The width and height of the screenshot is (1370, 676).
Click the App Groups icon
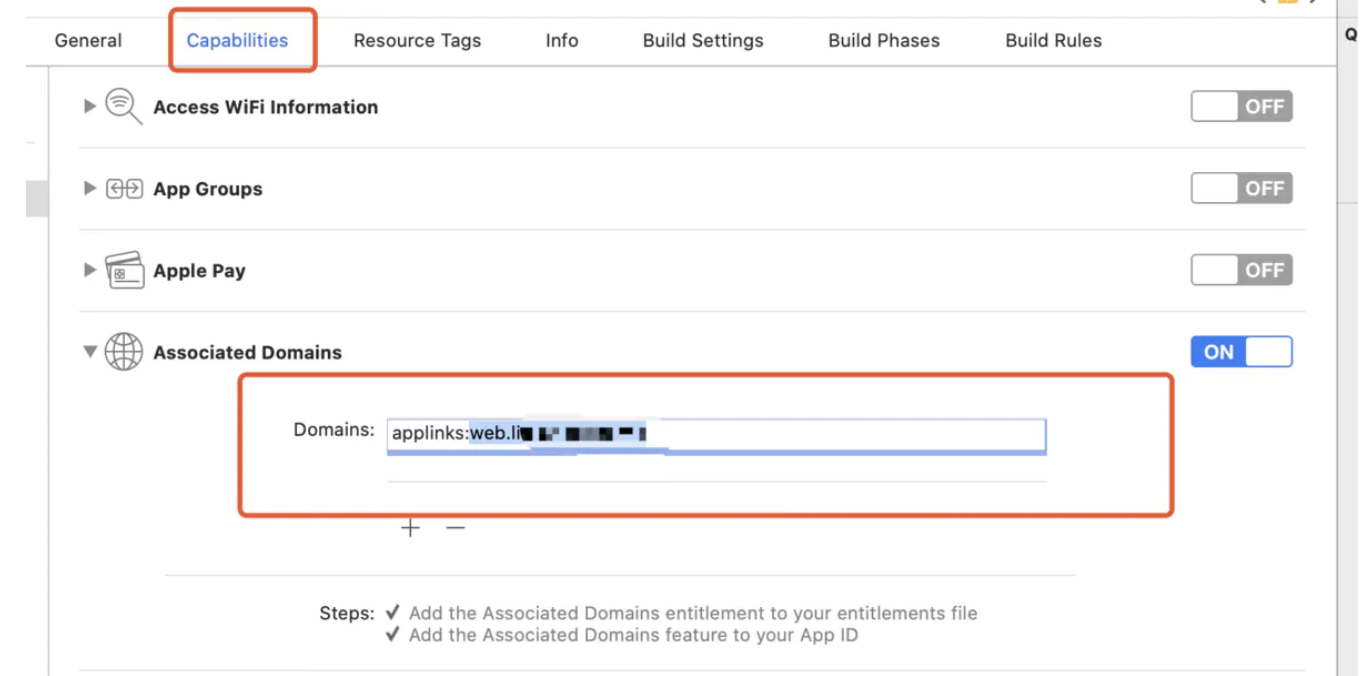click(124, 189)
